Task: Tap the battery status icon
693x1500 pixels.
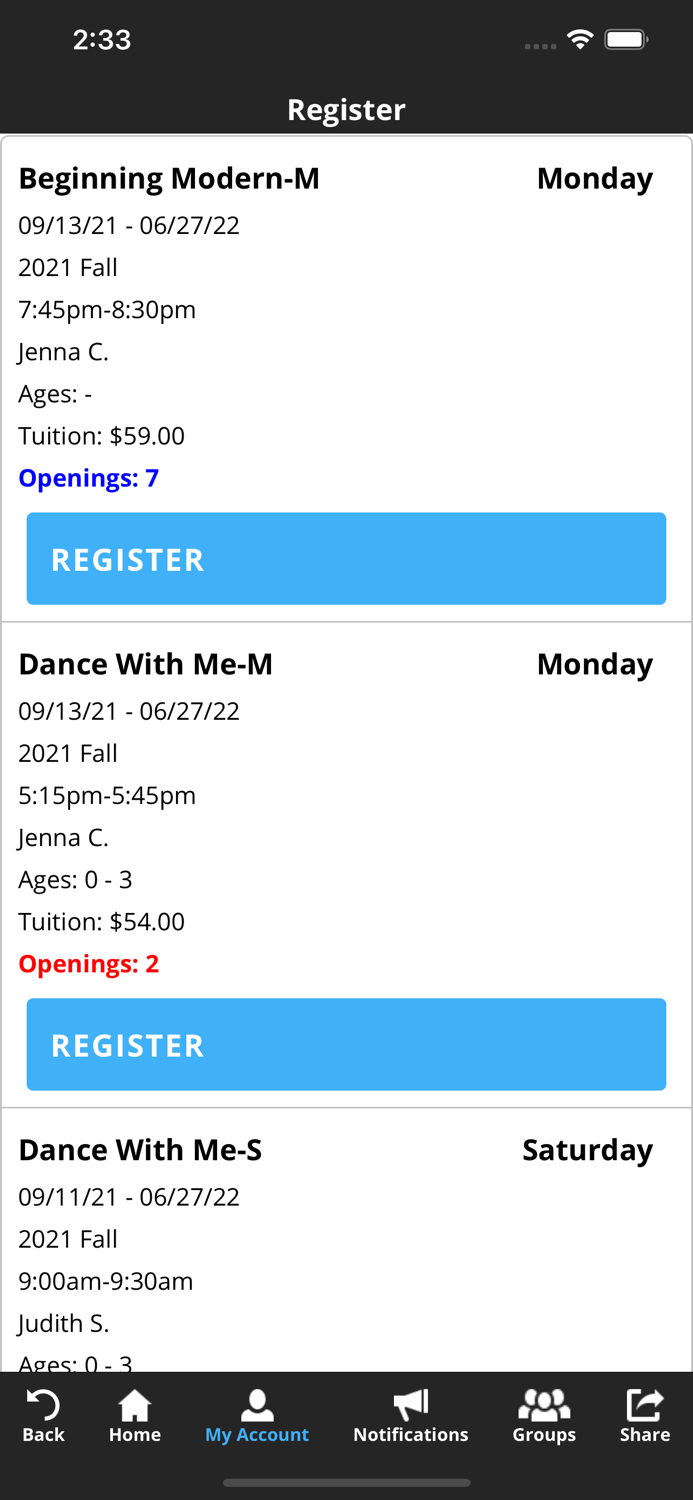Action: (627, 40)
